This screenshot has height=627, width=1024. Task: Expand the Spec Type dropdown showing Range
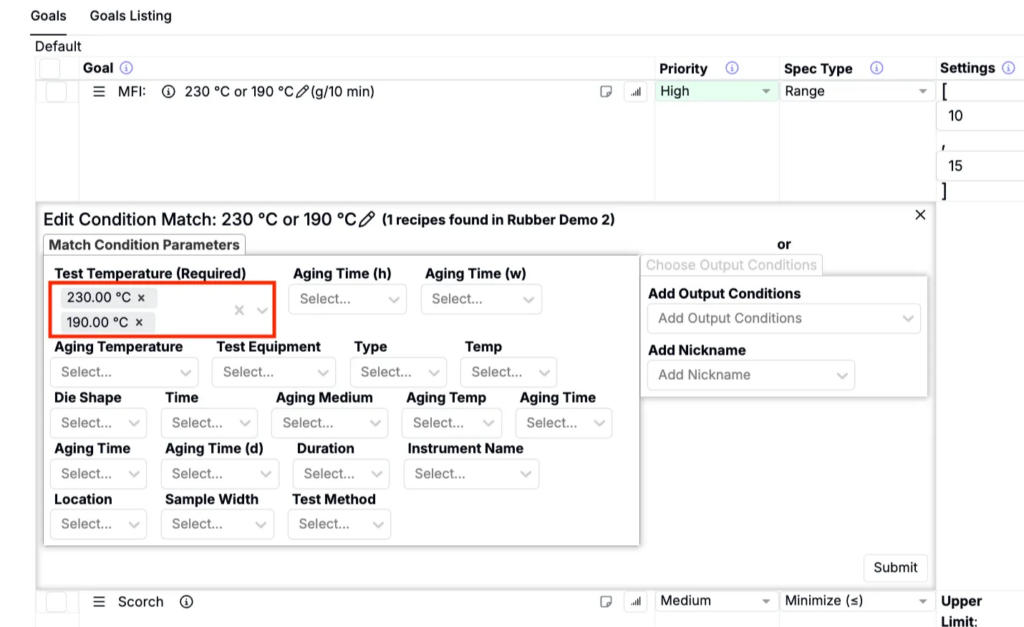coord(857,91)
